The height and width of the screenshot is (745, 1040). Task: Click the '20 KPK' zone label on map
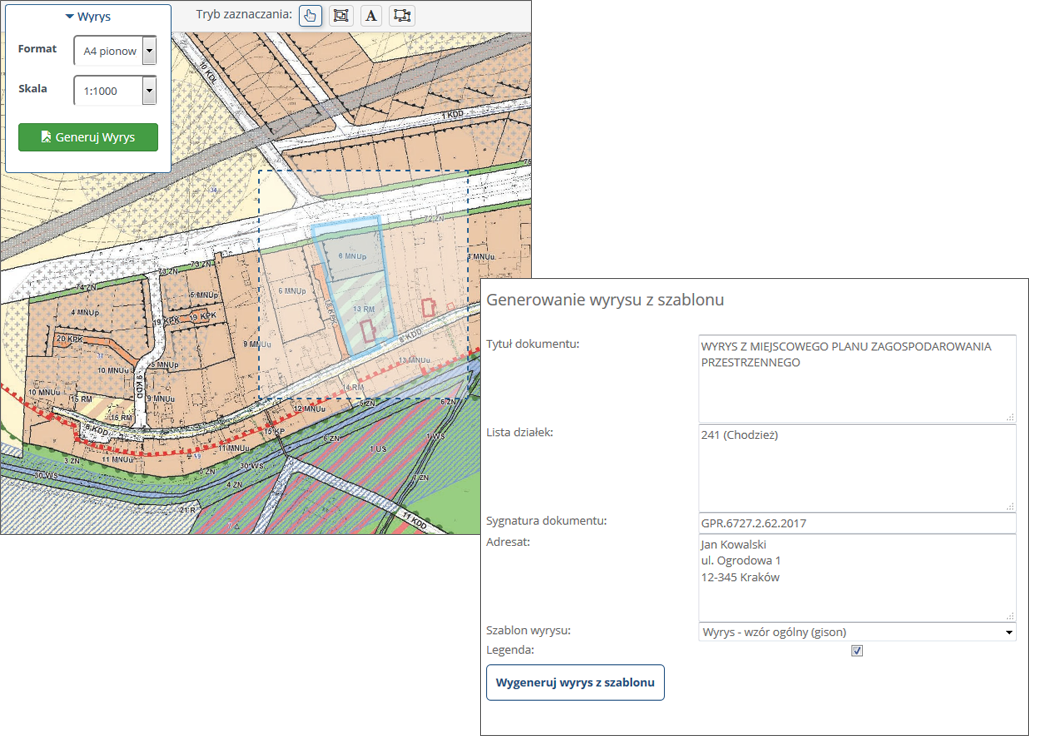click(70, 339)
